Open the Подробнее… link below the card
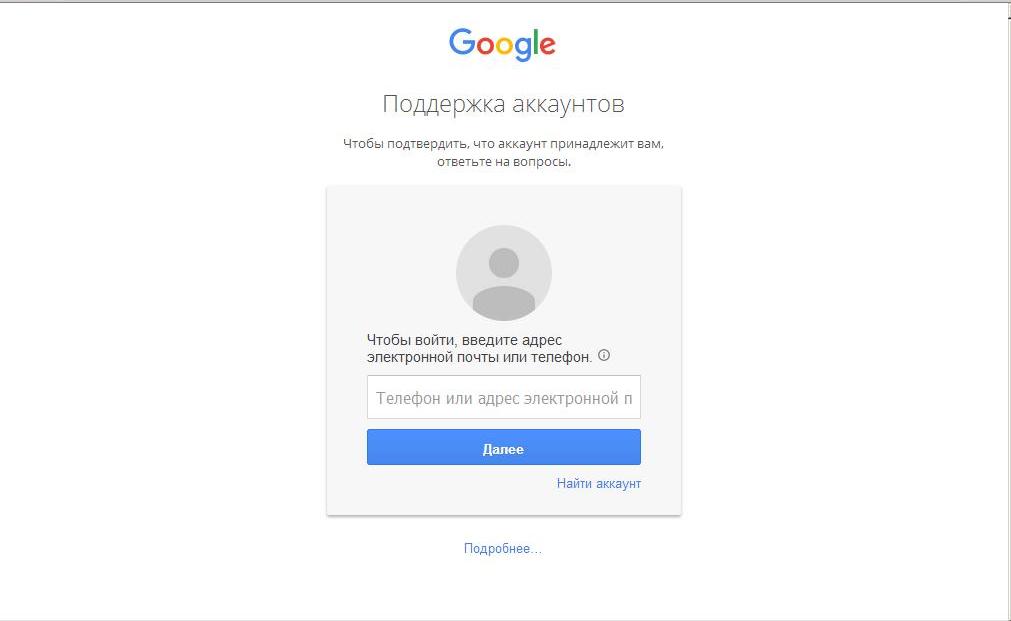The height and width of the screenshot is (621, 1011). click(x=502, y=549)
